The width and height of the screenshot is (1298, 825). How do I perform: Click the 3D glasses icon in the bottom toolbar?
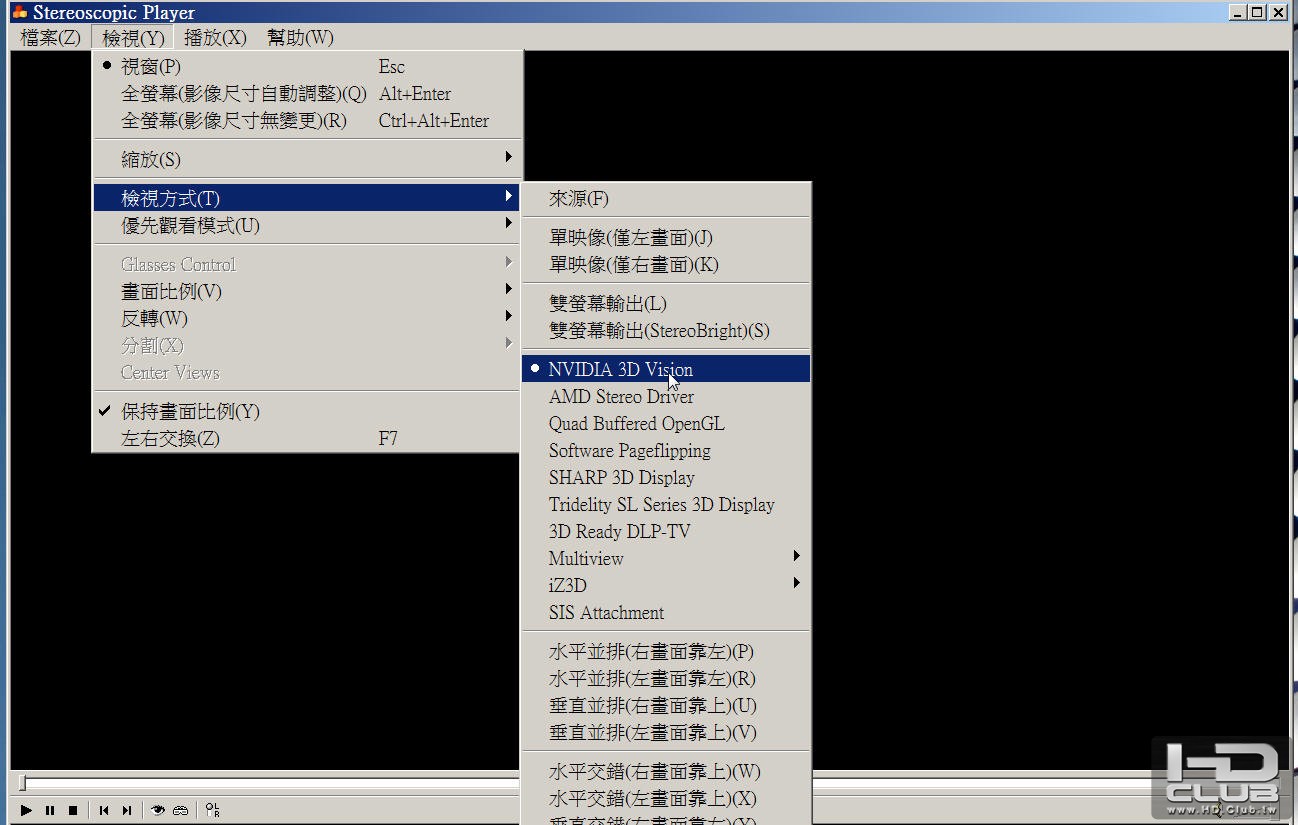click(x=181, y=810)
